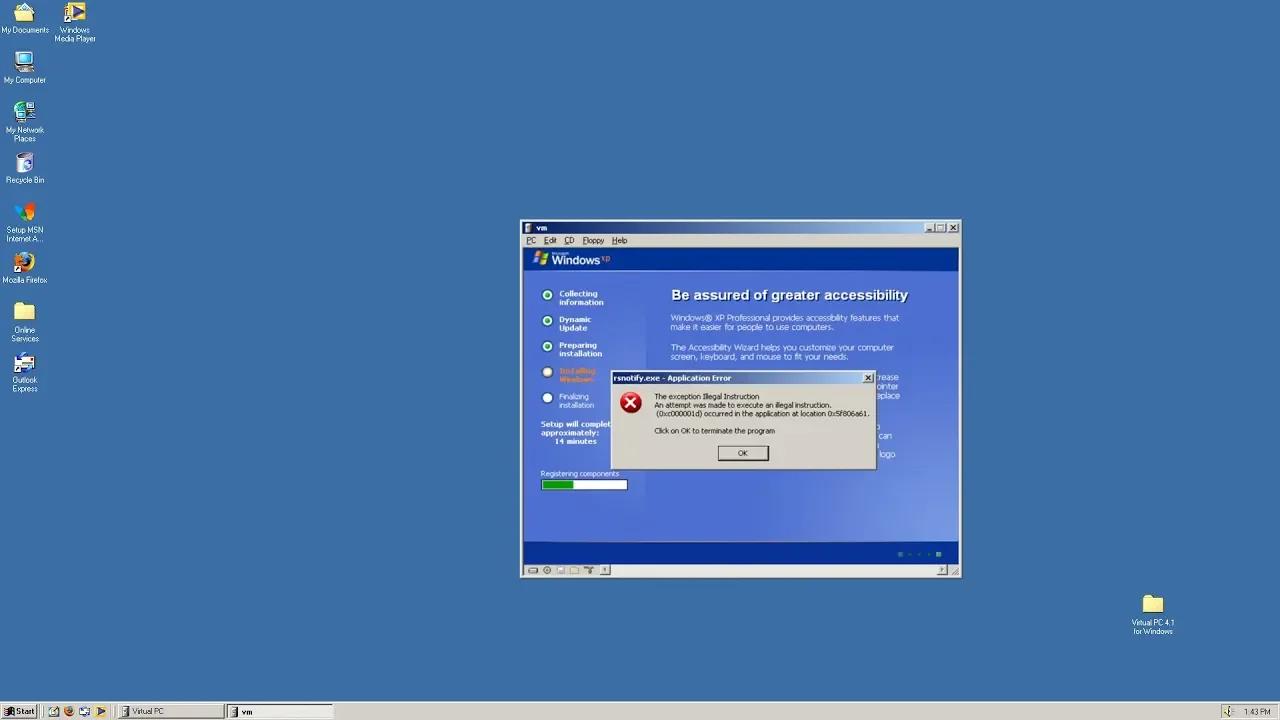Open the CD menu
This screenshot has height=720, width=1280.
(x=569, y=241)
